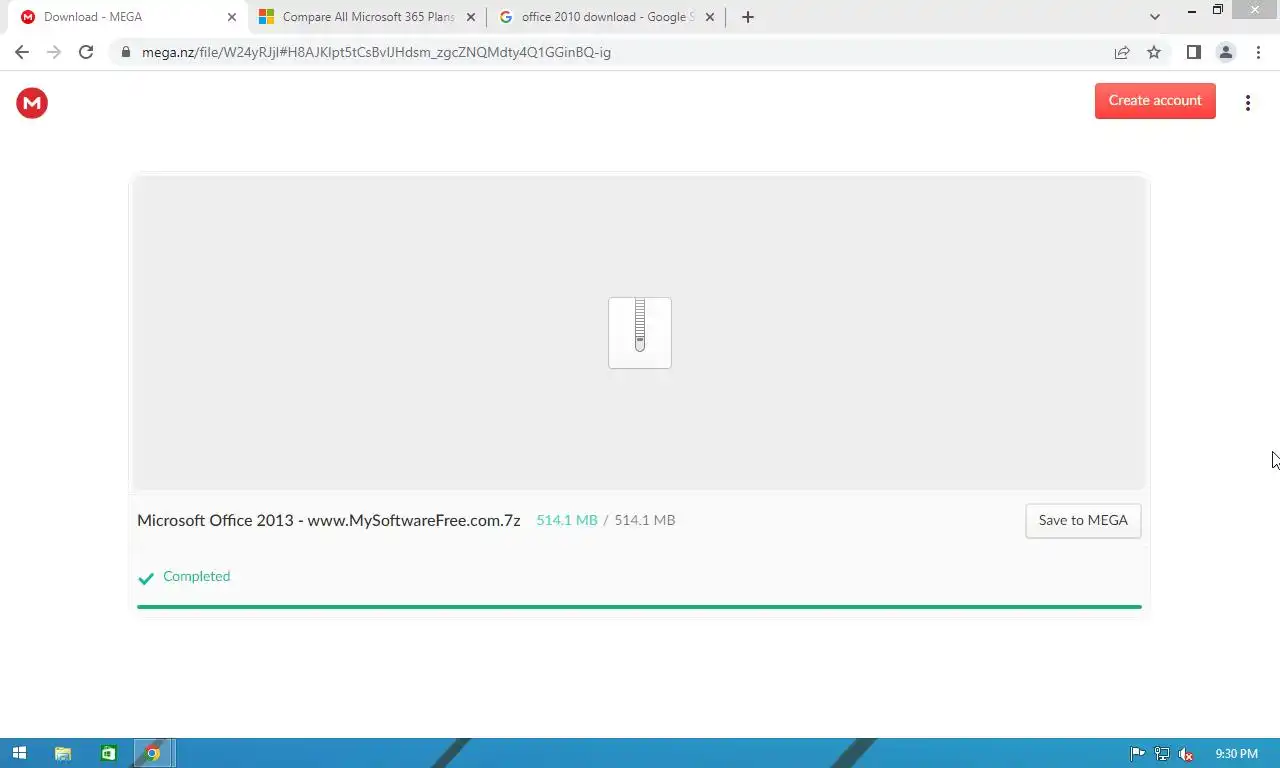Click the site lock security icon
The width and height of the screenshot is (1280, 768).
coord(125,52)
